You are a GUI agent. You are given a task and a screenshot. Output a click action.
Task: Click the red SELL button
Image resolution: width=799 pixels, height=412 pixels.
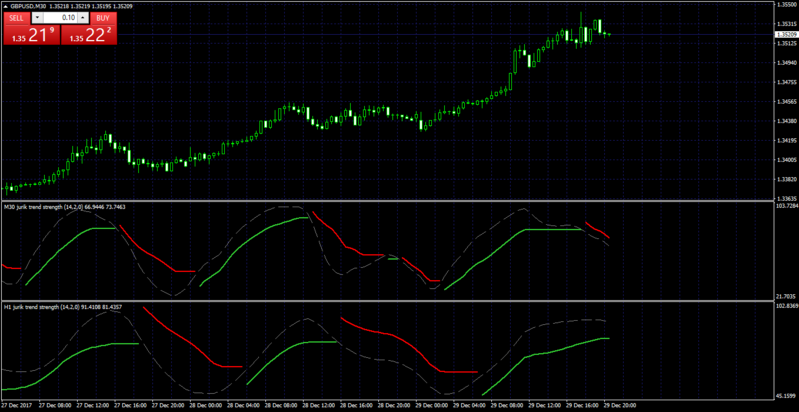16,18
